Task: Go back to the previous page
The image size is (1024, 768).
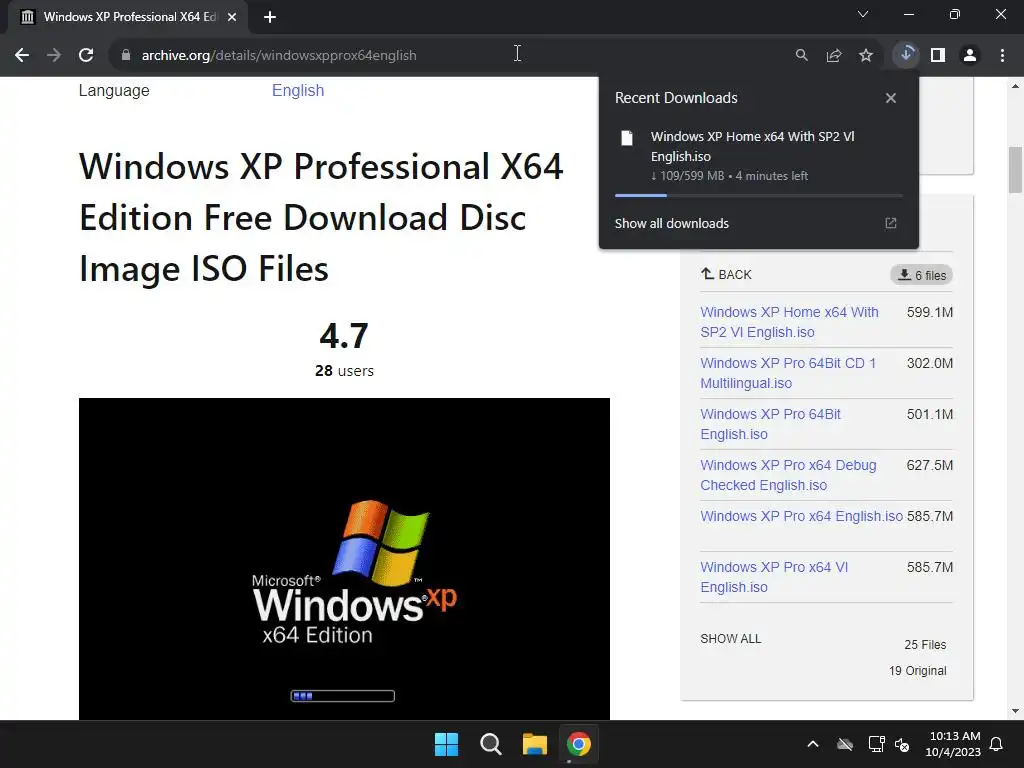Action: point(22,56)
